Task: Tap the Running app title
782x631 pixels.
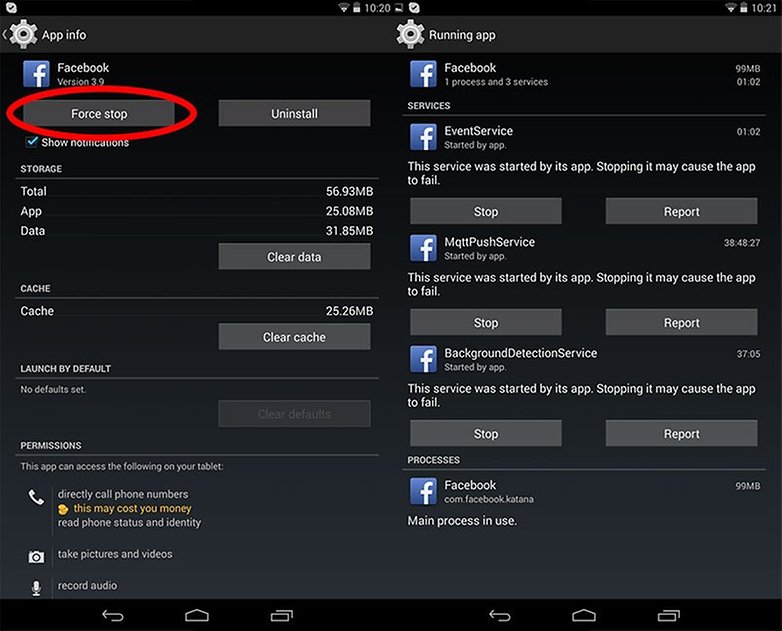Action: 462,35
